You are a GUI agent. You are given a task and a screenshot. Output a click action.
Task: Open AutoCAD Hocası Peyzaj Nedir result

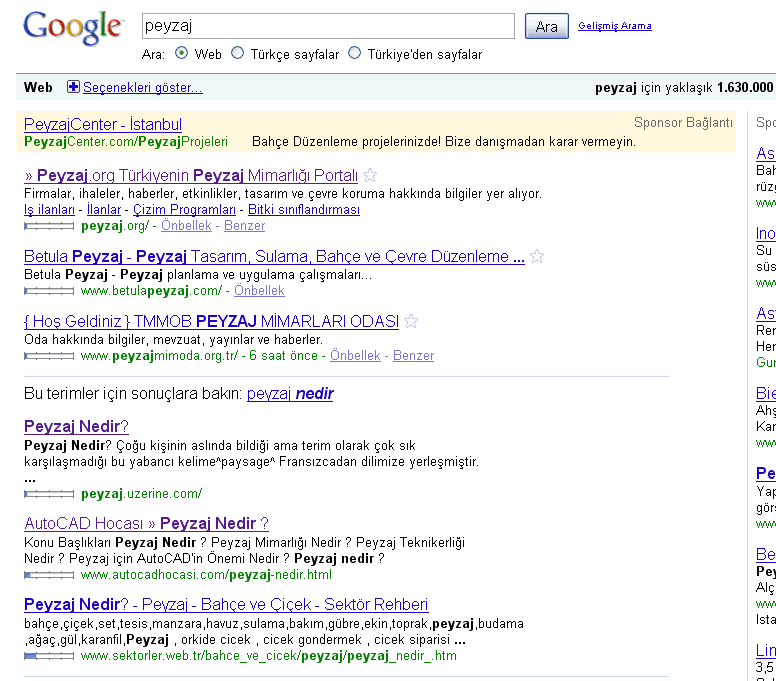click(x=146, y=523)
